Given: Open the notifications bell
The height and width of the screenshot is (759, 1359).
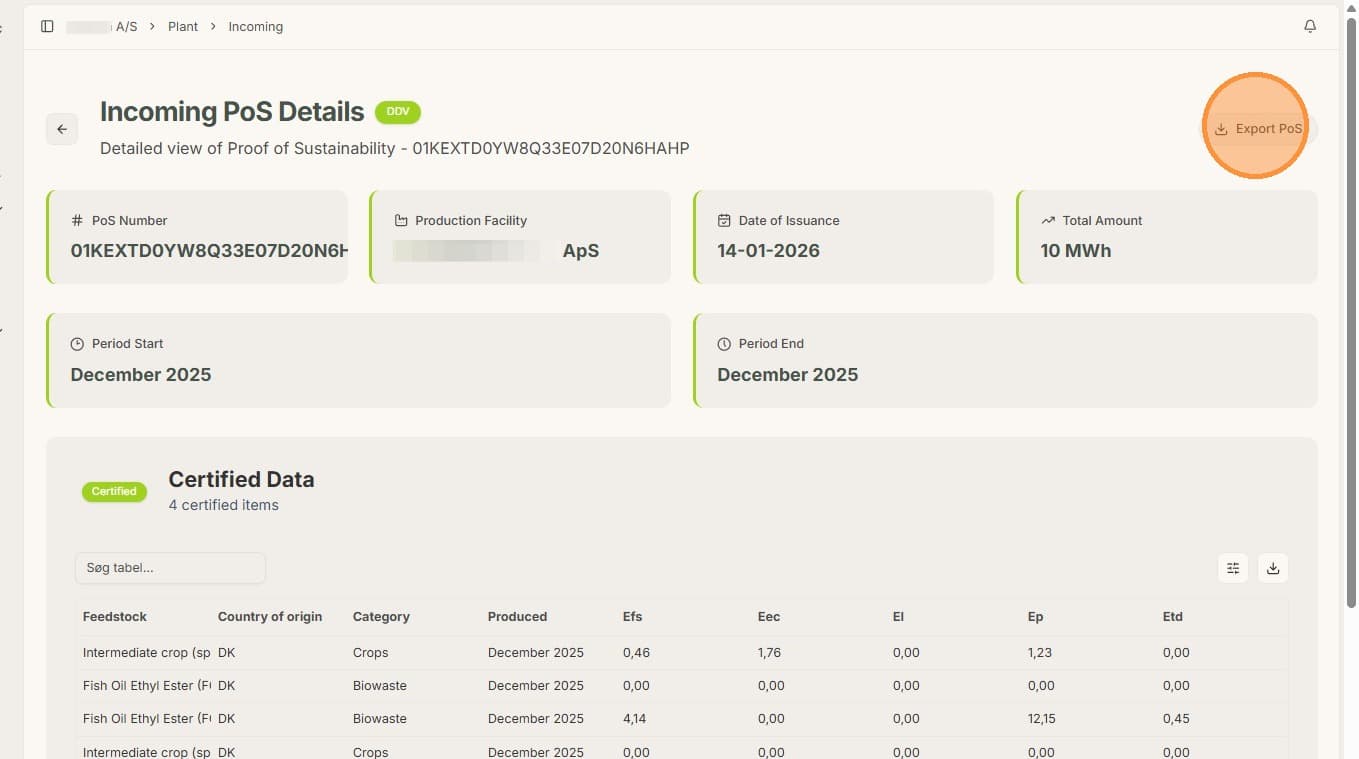Looking at the screenshot, I should 1310,27.
